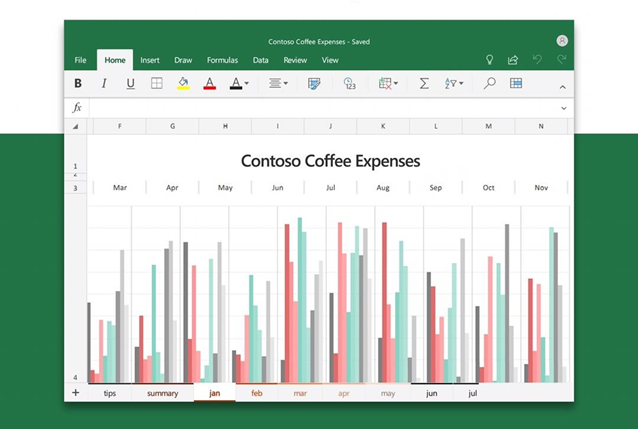The height and width of the screenshot is (429, 638).
Task: Click inside the formula bar field
Action: point(320,107)
